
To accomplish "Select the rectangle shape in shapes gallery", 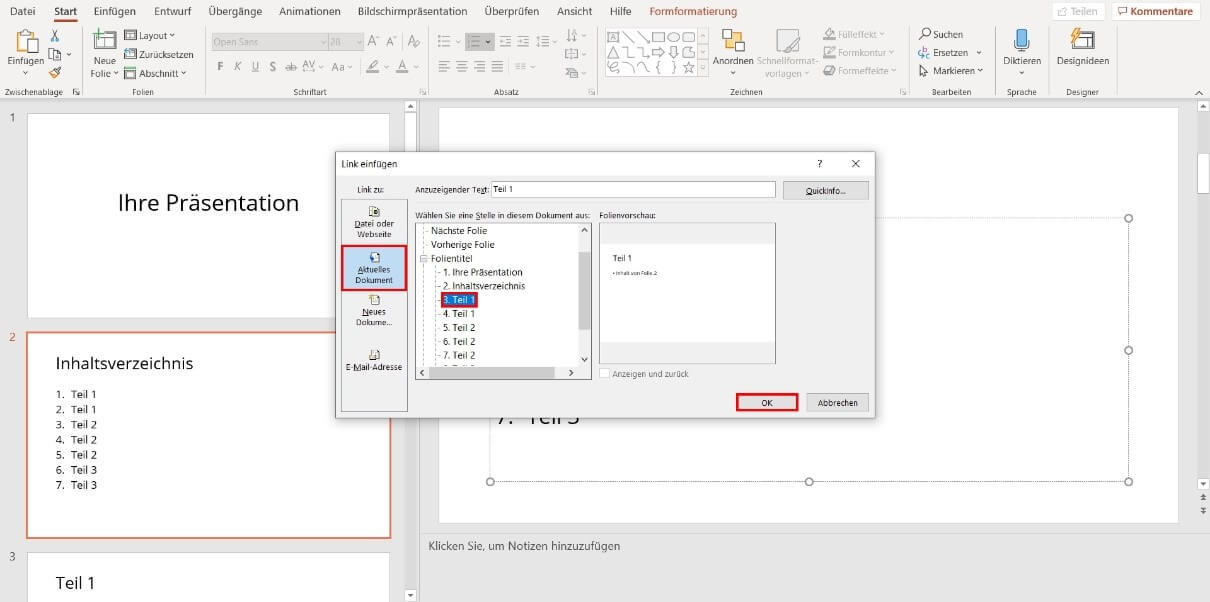I will [x=659, y=37].
